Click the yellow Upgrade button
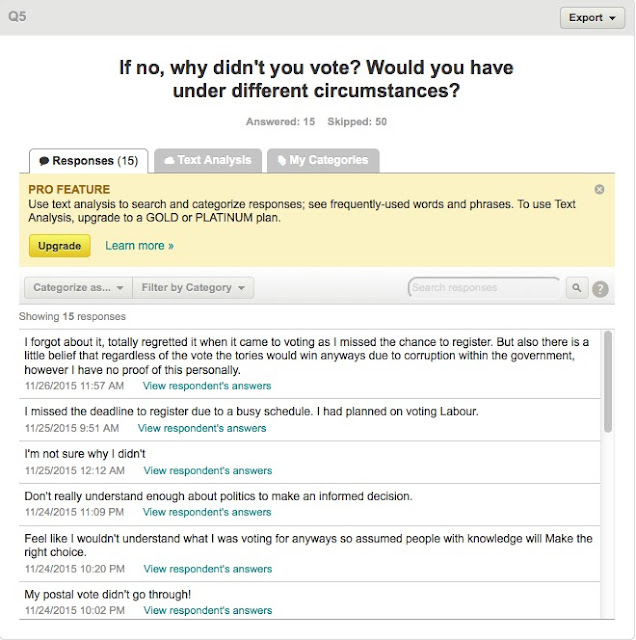The image size is (636, 640). [60, 246]
